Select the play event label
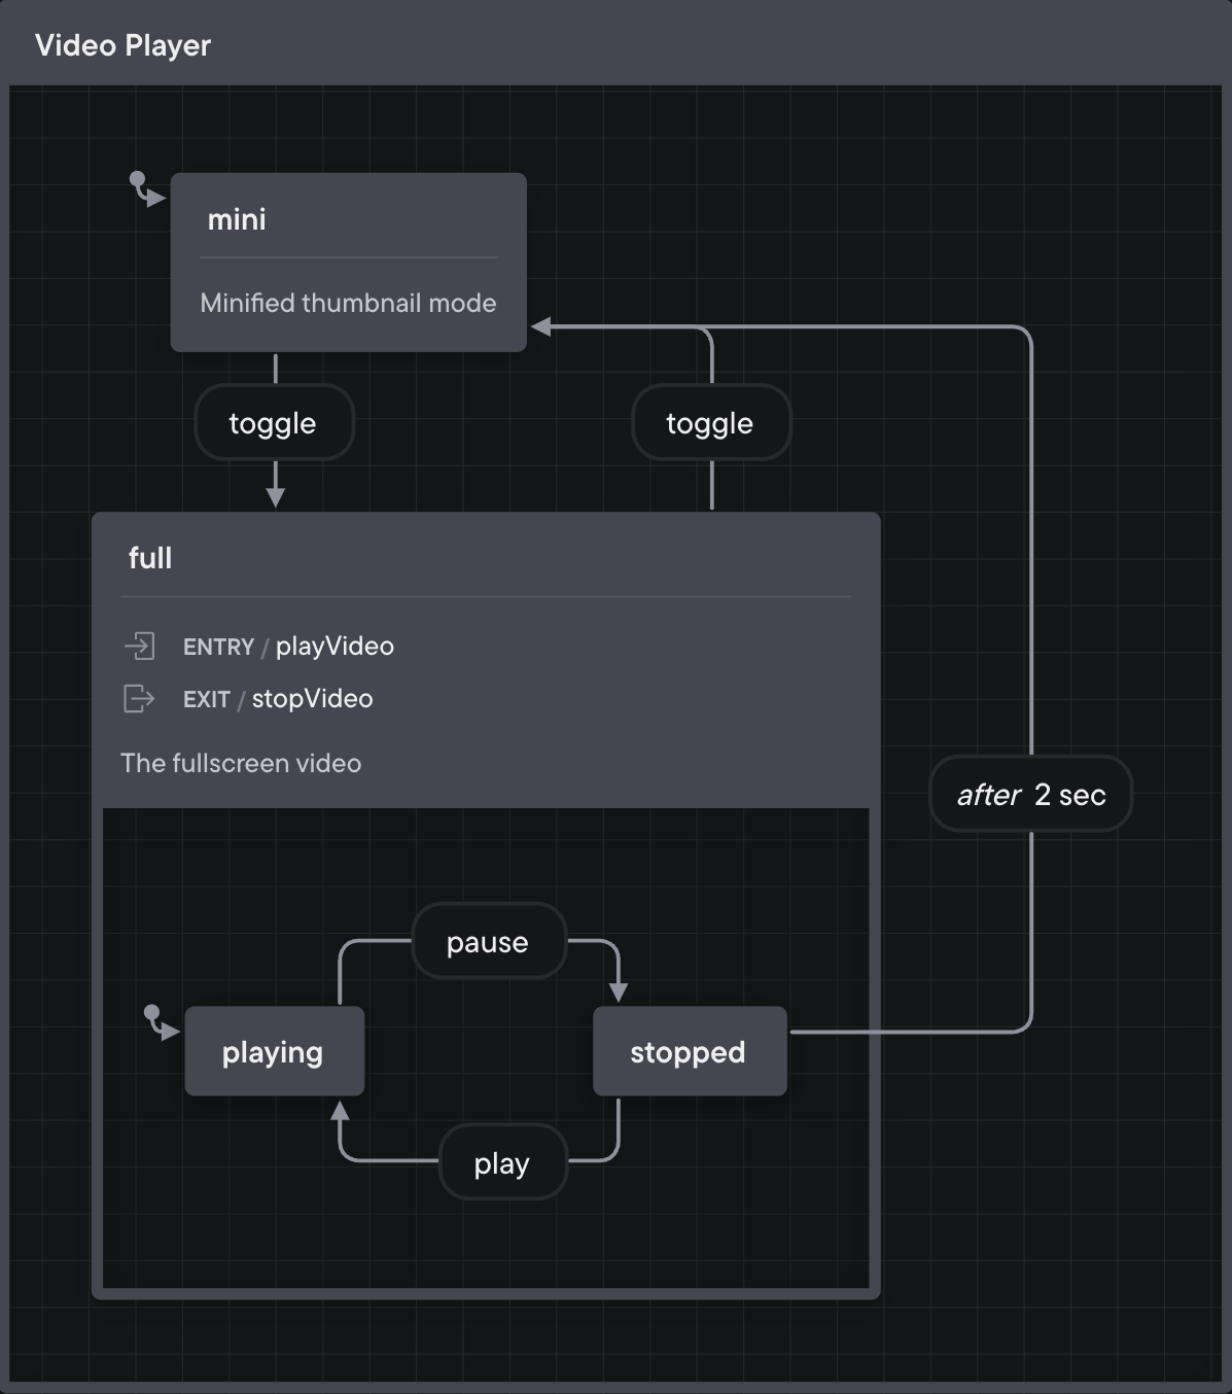The width and height of the screenshot is (1232, 1394). pyautogui.click(x=502, y=1164)
